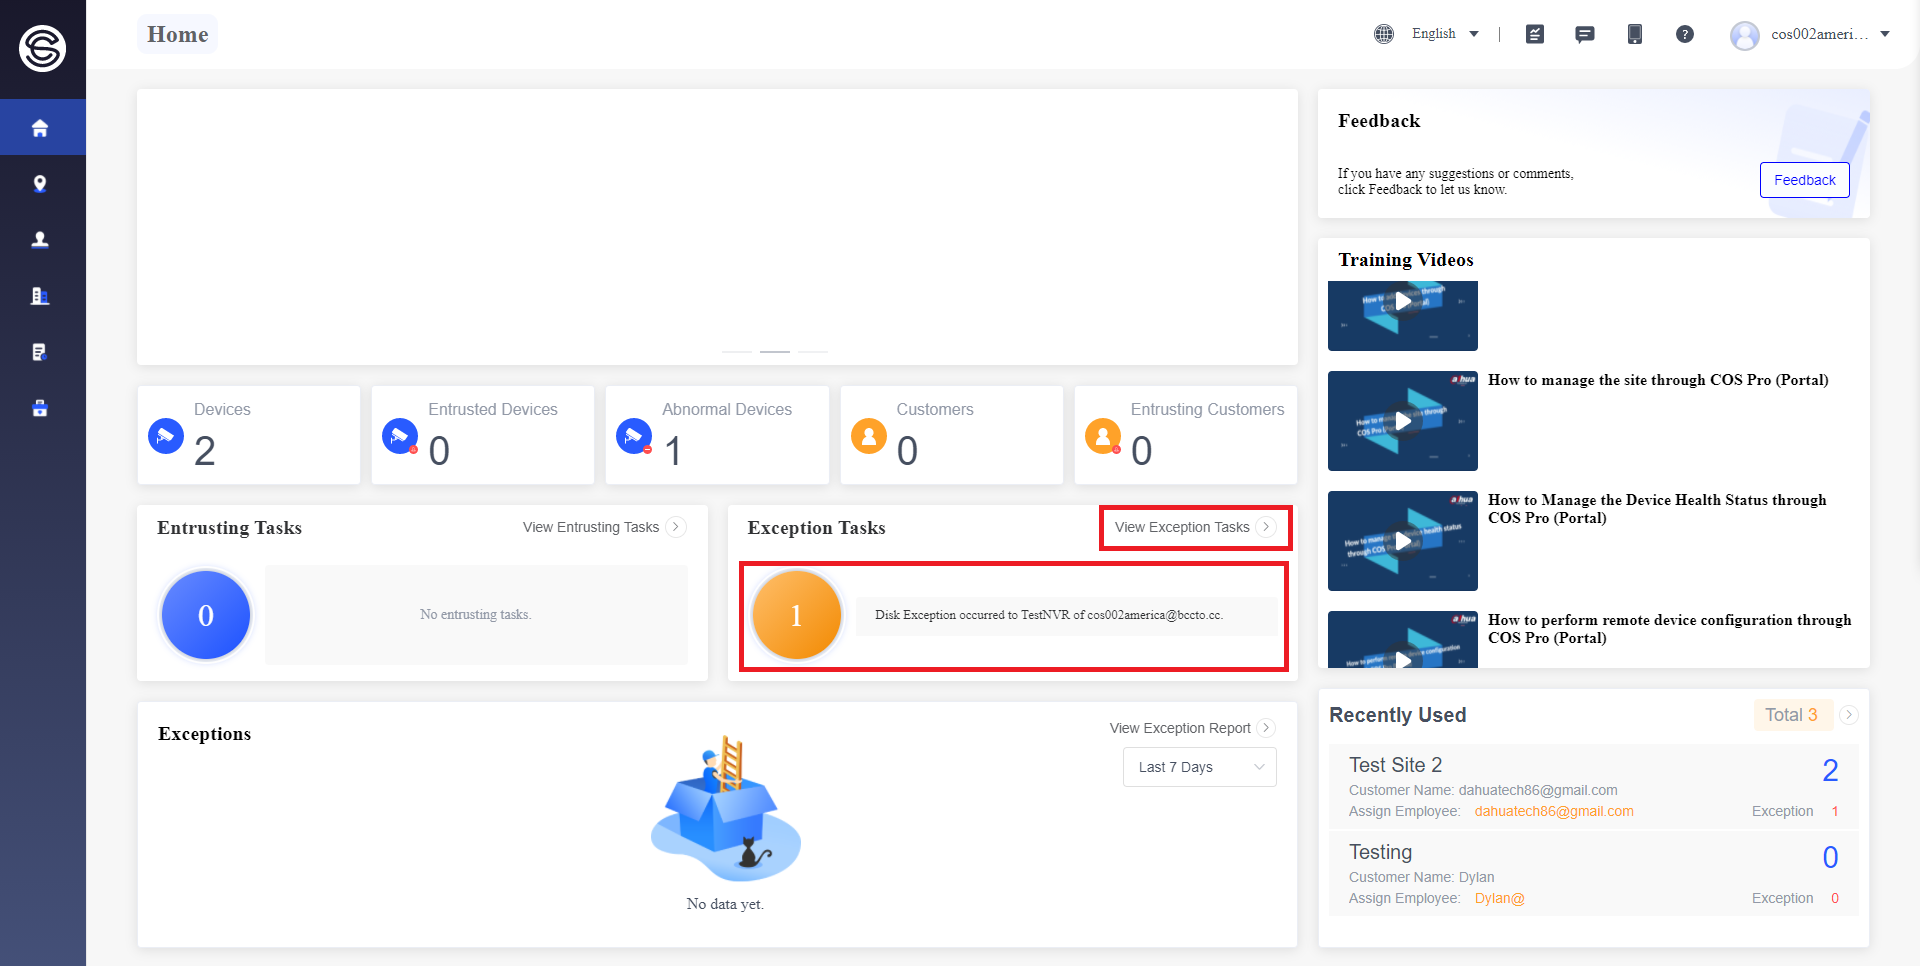
Task: Click the Test Site 2 device count 2
Action: 1830,770
